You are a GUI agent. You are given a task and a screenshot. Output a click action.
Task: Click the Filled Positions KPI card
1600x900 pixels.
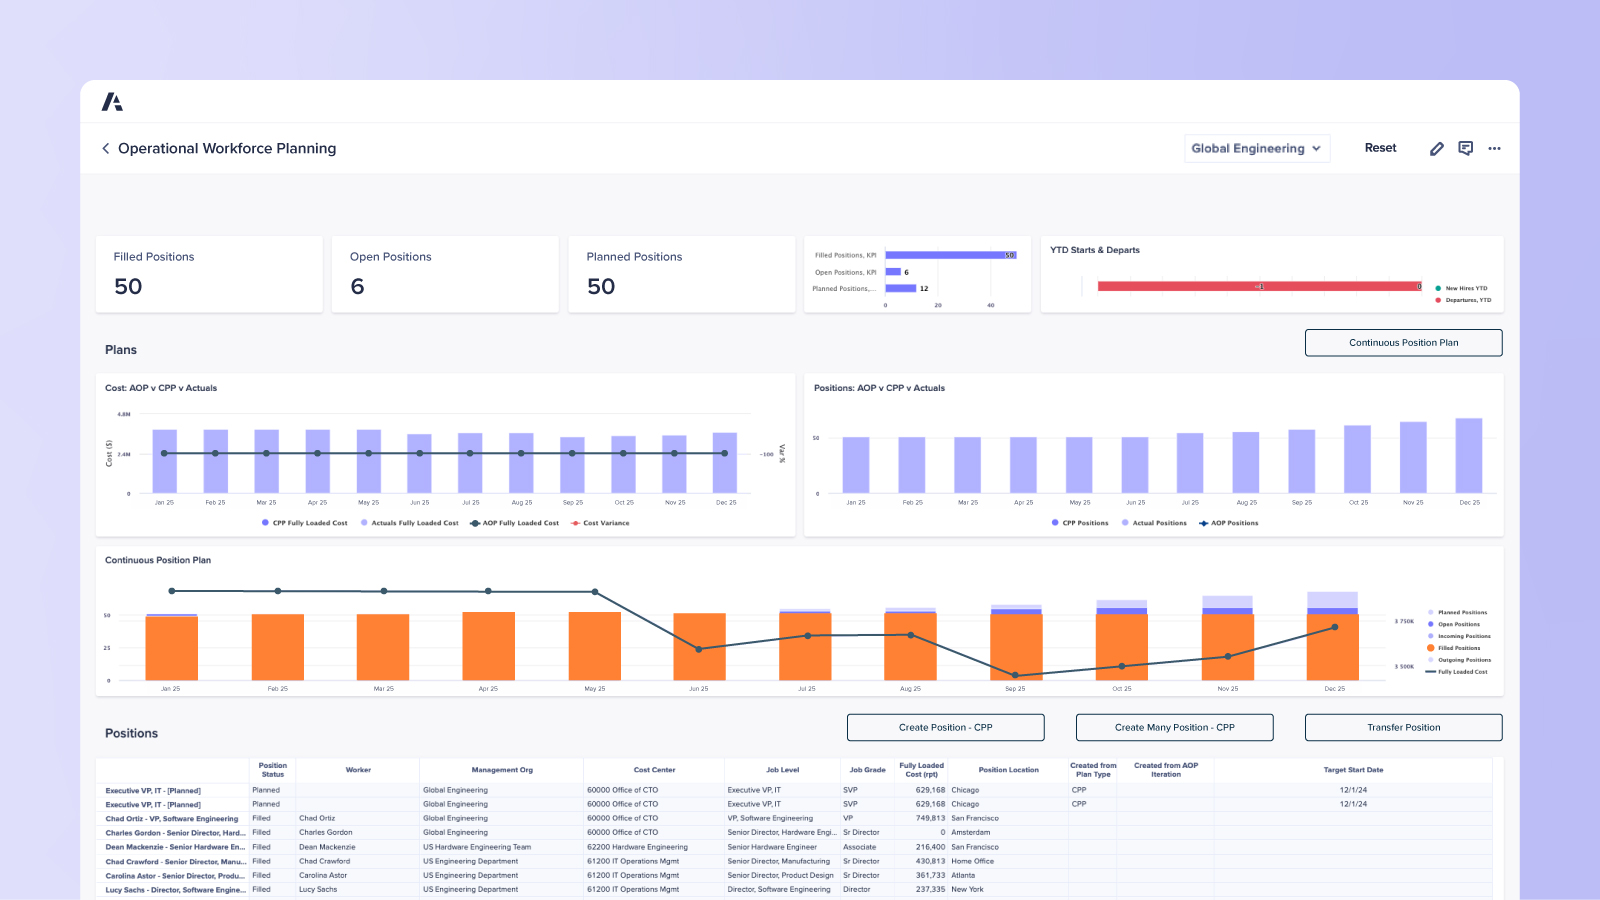coord(208,274)
